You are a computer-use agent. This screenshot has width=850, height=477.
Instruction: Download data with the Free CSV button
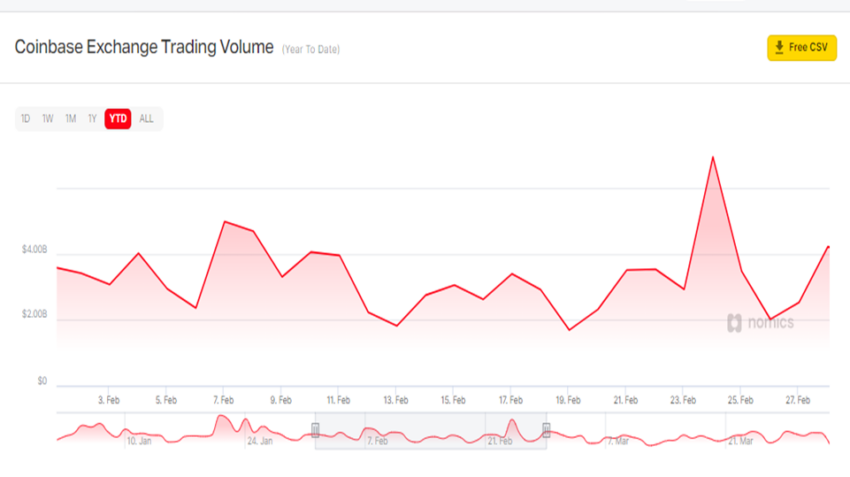tap(801, 48)
